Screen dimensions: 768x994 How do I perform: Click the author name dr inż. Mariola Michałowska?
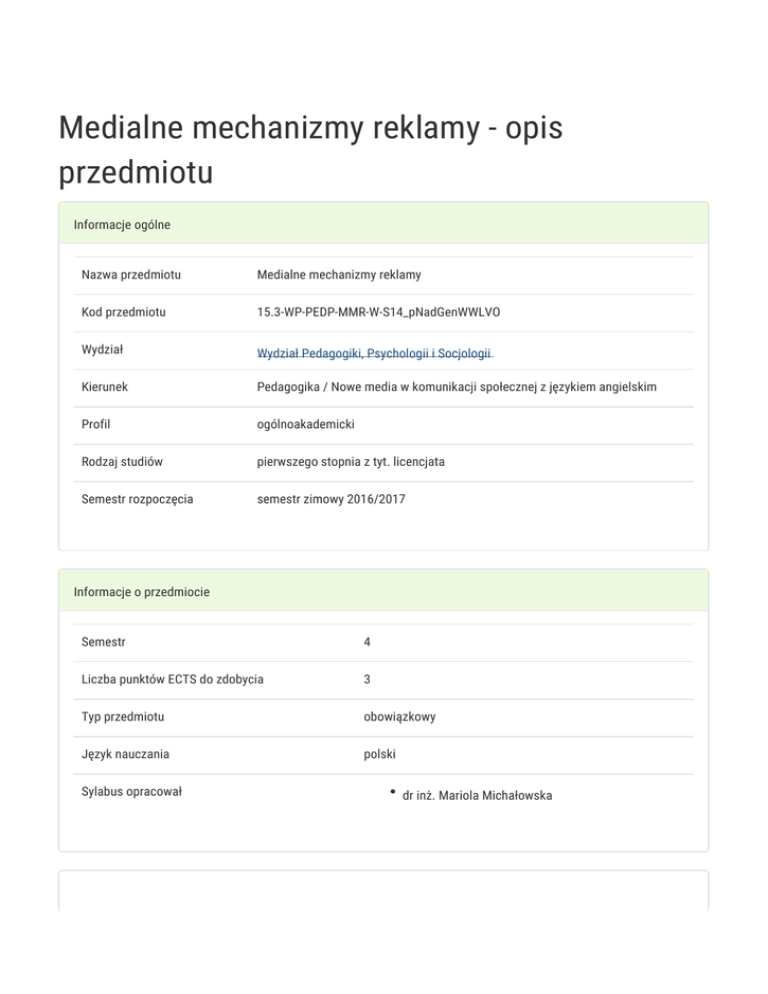tap(476, 796)
